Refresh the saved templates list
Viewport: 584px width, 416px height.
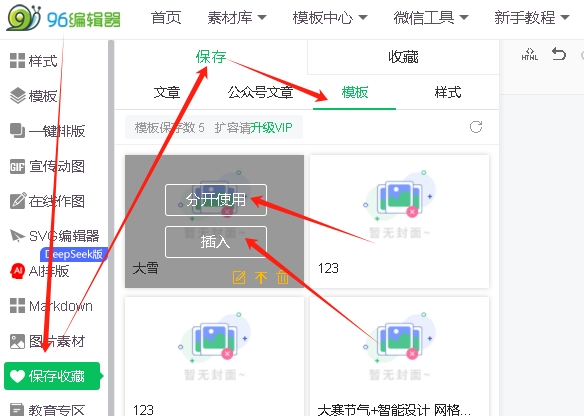tap(476, 127)
